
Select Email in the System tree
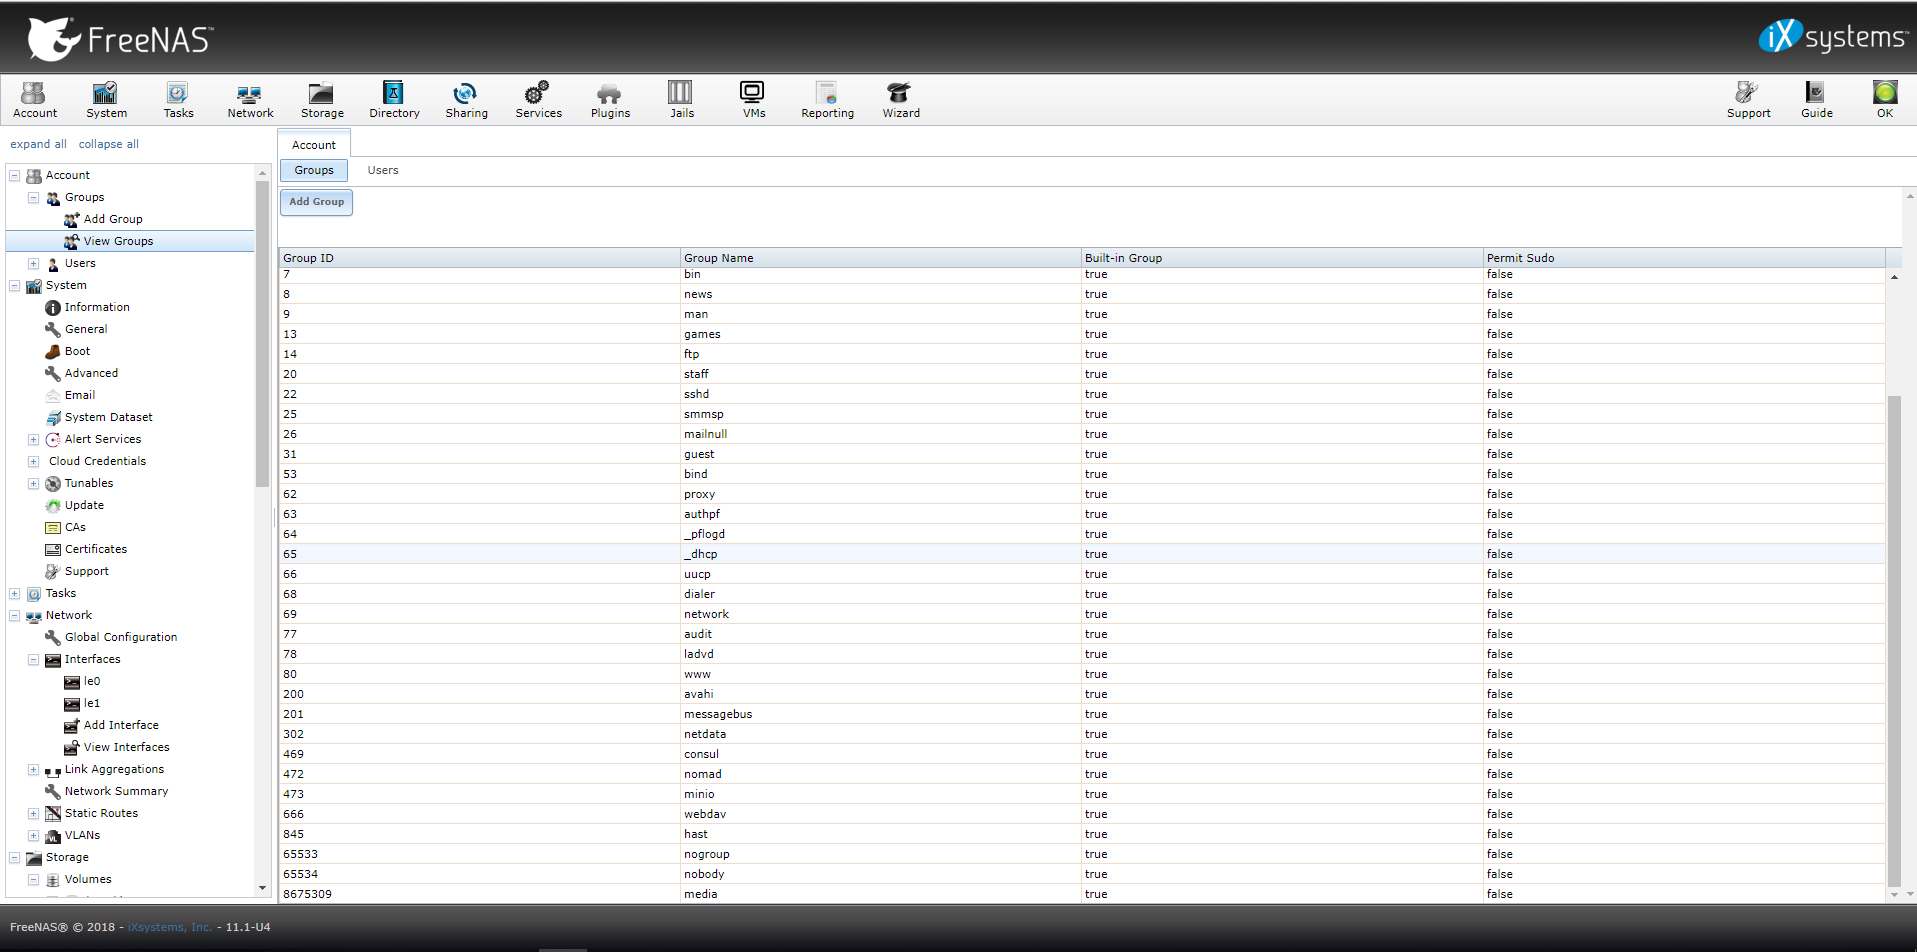click(x=80, y=395)
